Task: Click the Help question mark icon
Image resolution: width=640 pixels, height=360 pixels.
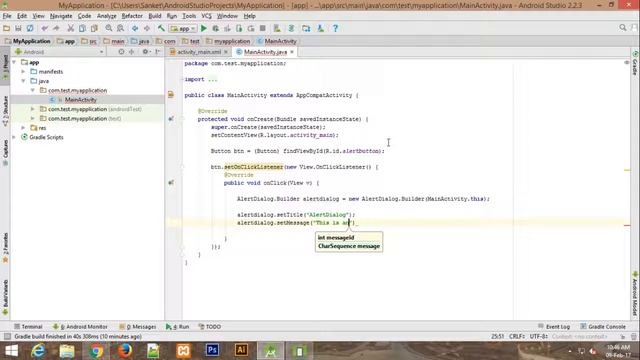Action: [335, 28]
